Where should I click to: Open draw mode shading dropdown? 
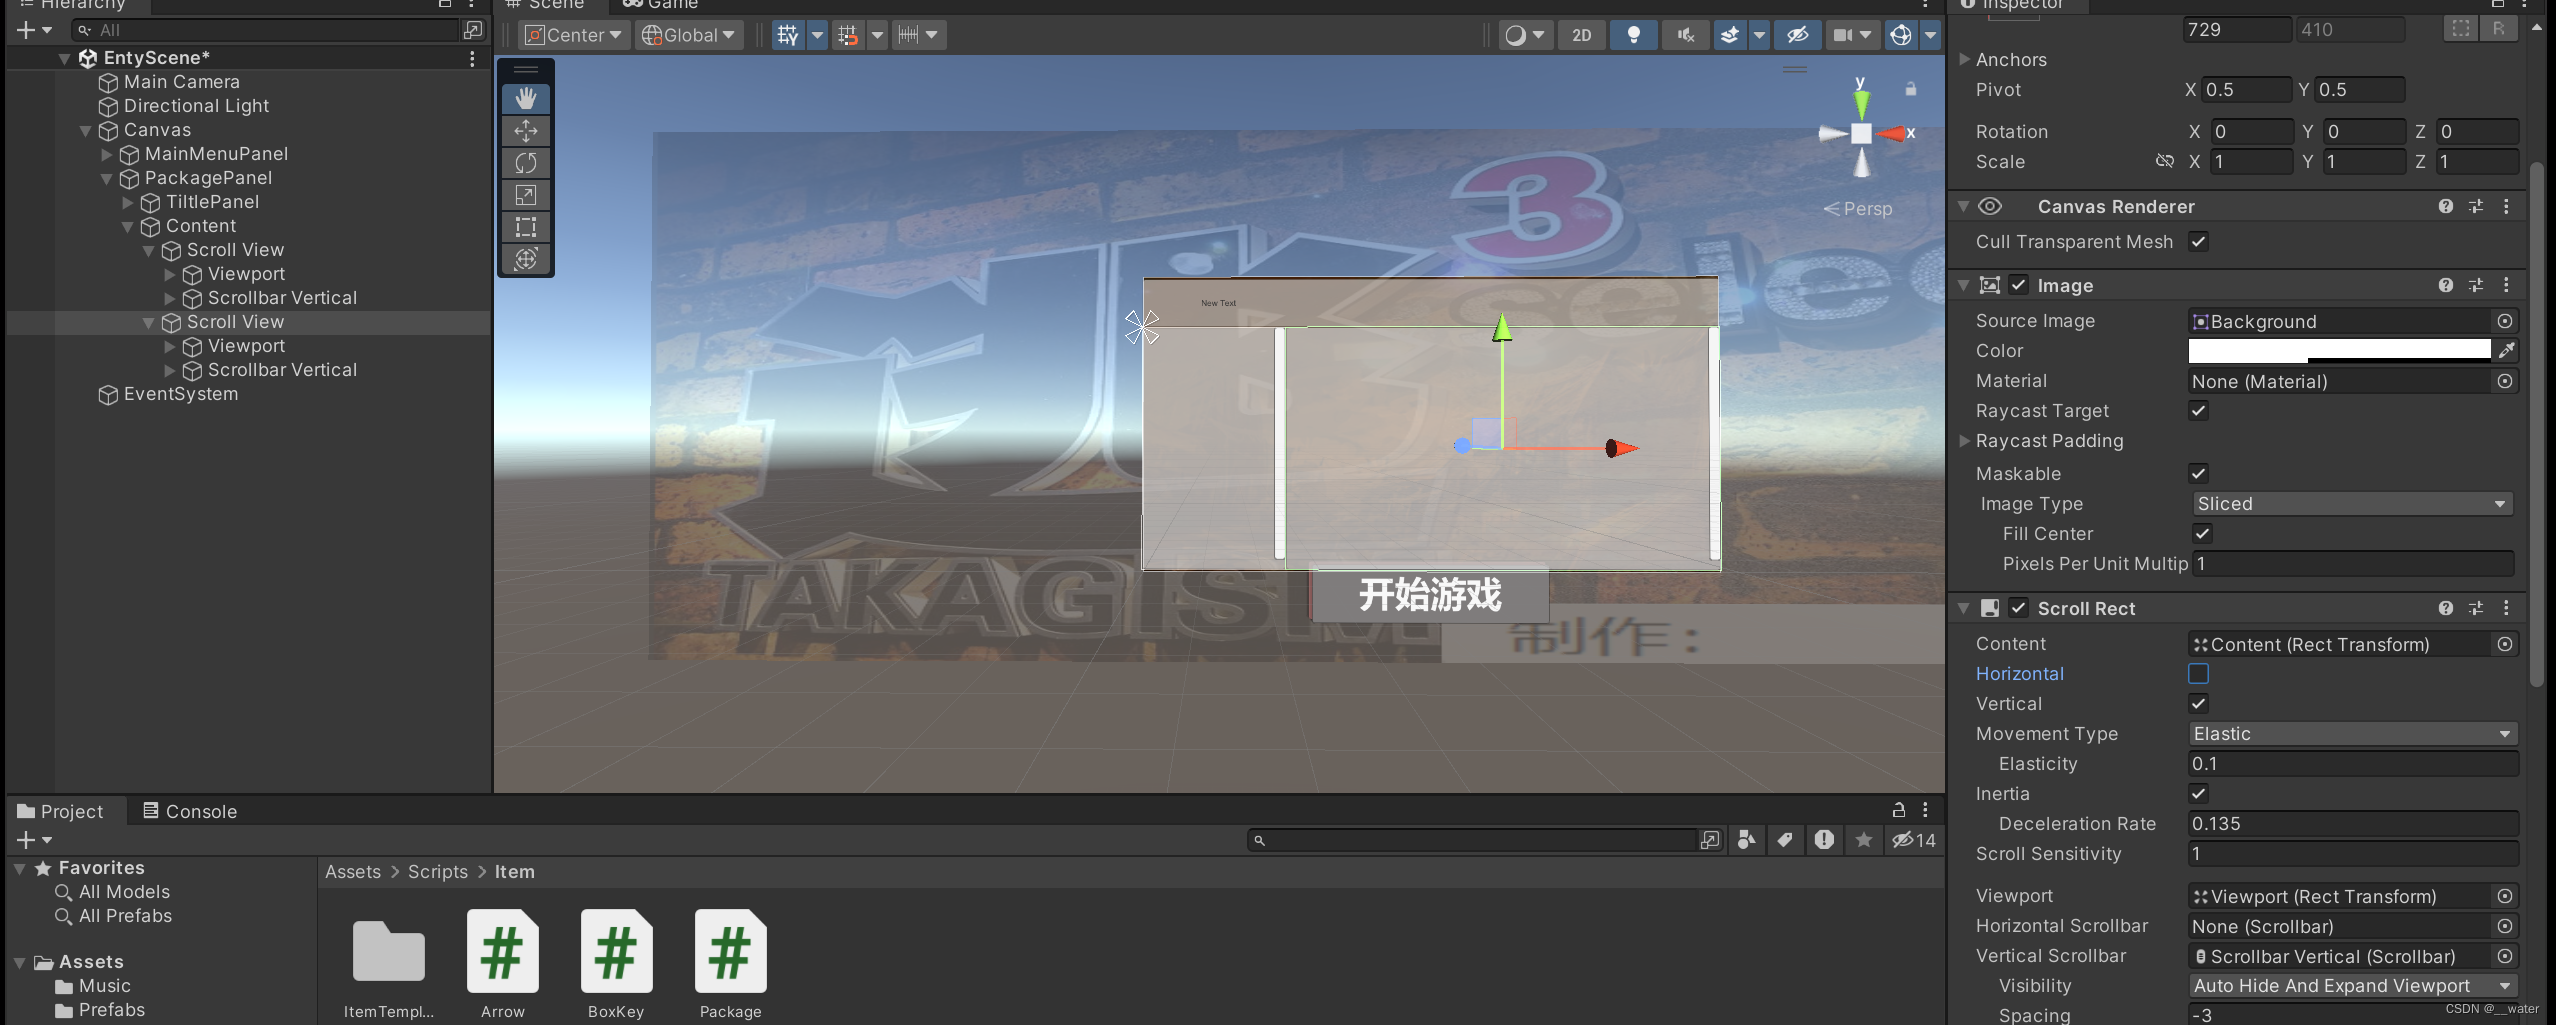coord(1525,35)
